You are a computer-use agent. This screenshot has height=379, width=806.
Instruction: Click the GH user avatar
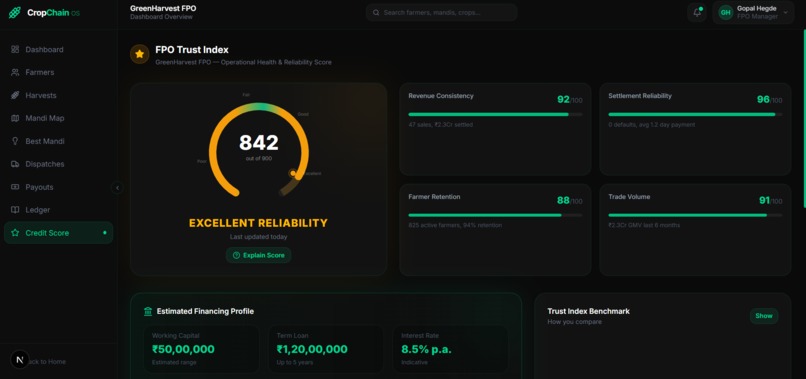coord(725,12)
